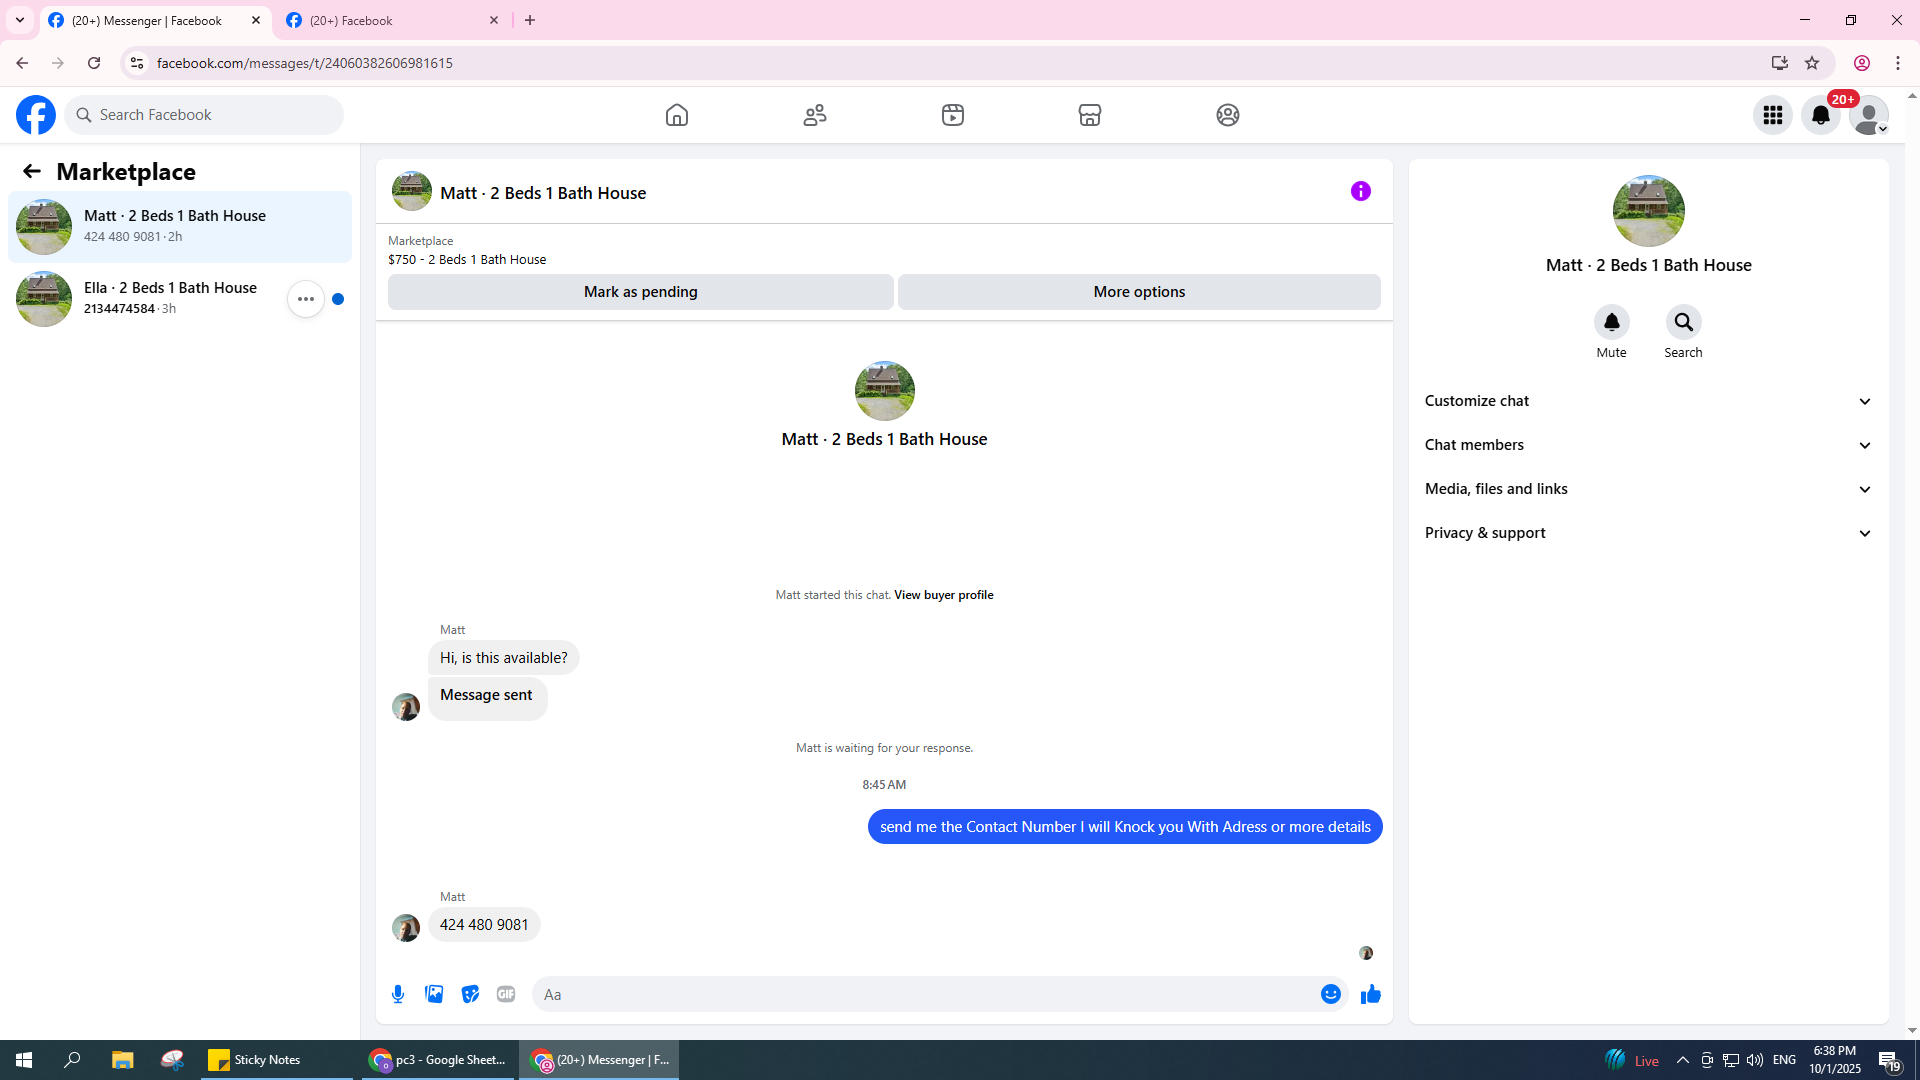Open options menu for Ella chat
The height and width of the screenshot is (1080, 1920).
tap(306, 299)
